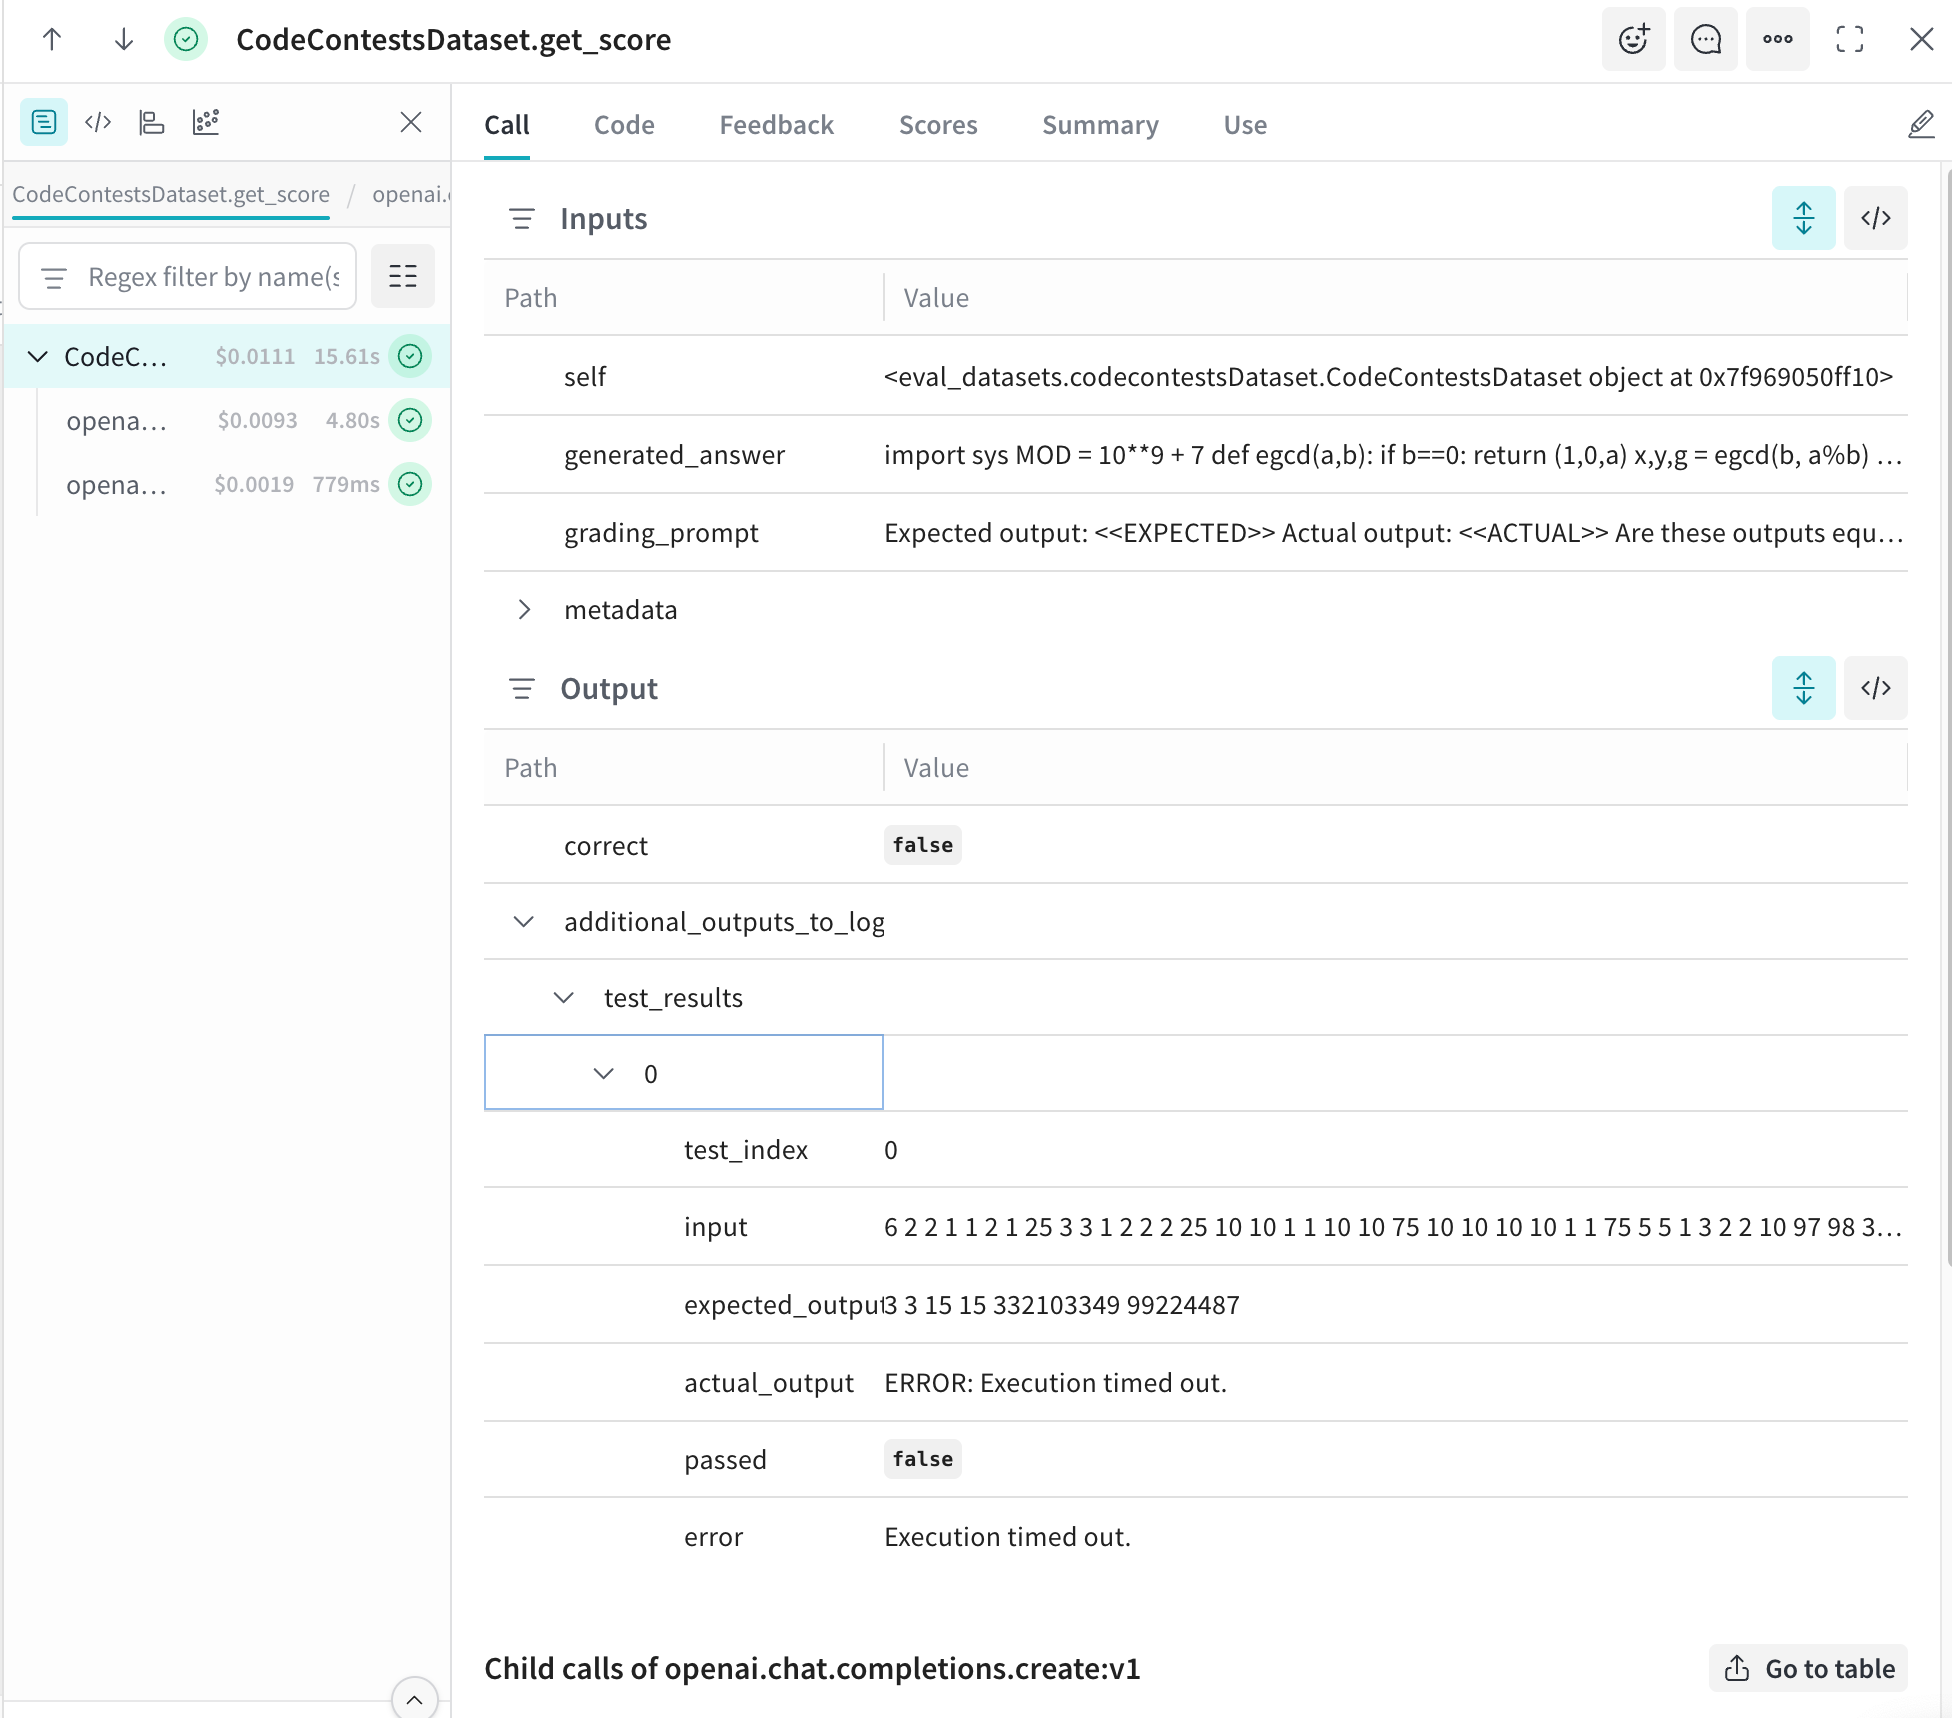This screenshot has width=1952, height=1718.
Task: Open the three-dot more options menu
Action: (1777, 40)
